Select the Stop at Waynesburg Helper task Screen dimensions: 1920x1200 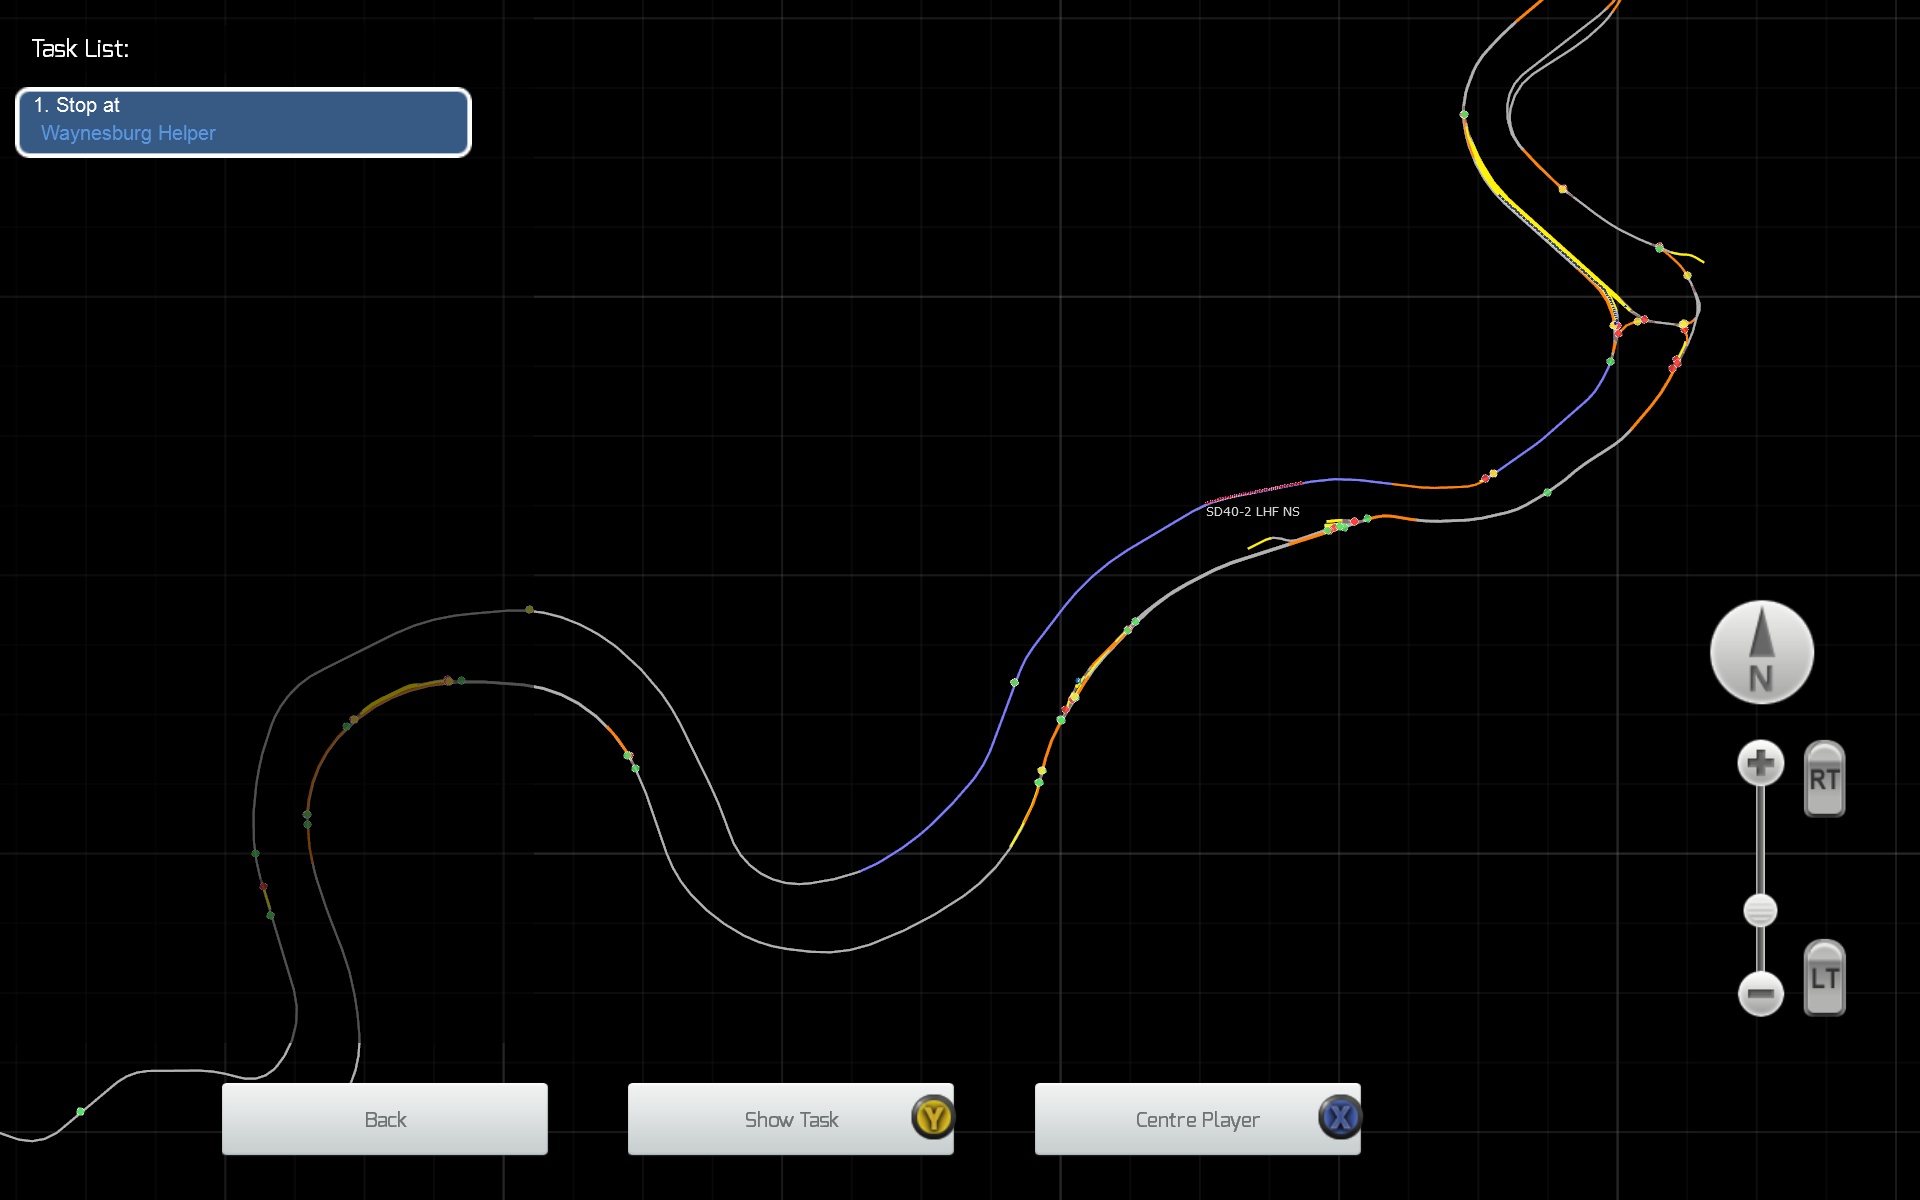tap(243, 122)
